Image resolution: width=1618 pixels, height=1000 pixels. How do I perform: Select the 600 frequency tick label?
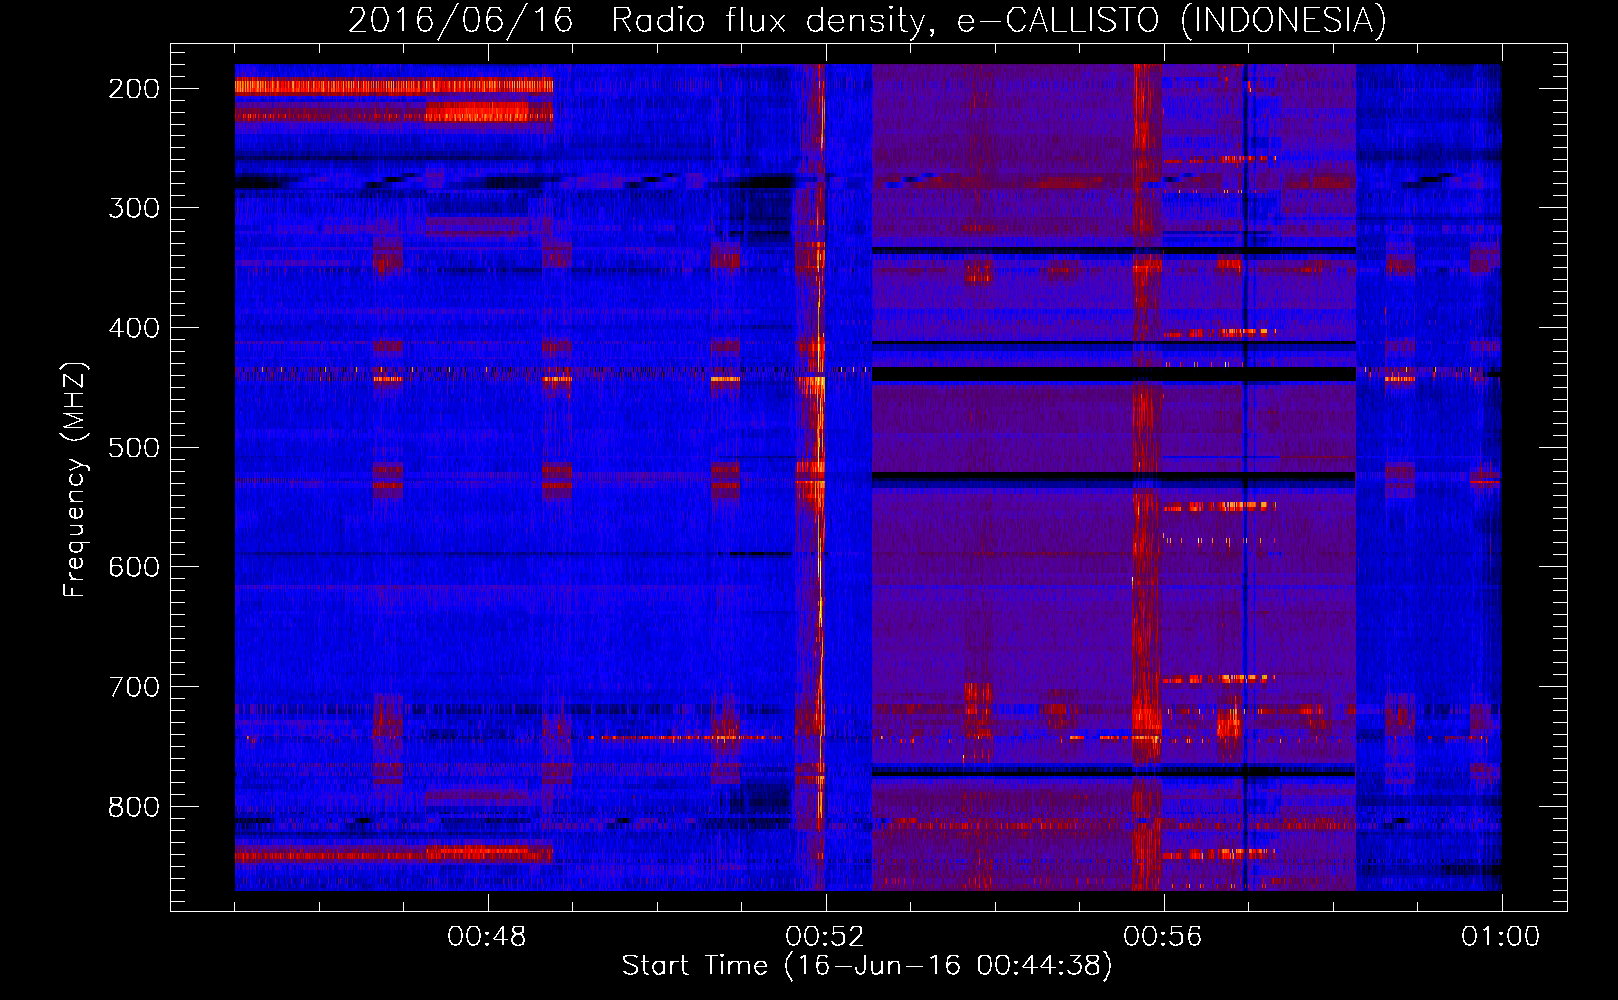[x=134, y=567]
